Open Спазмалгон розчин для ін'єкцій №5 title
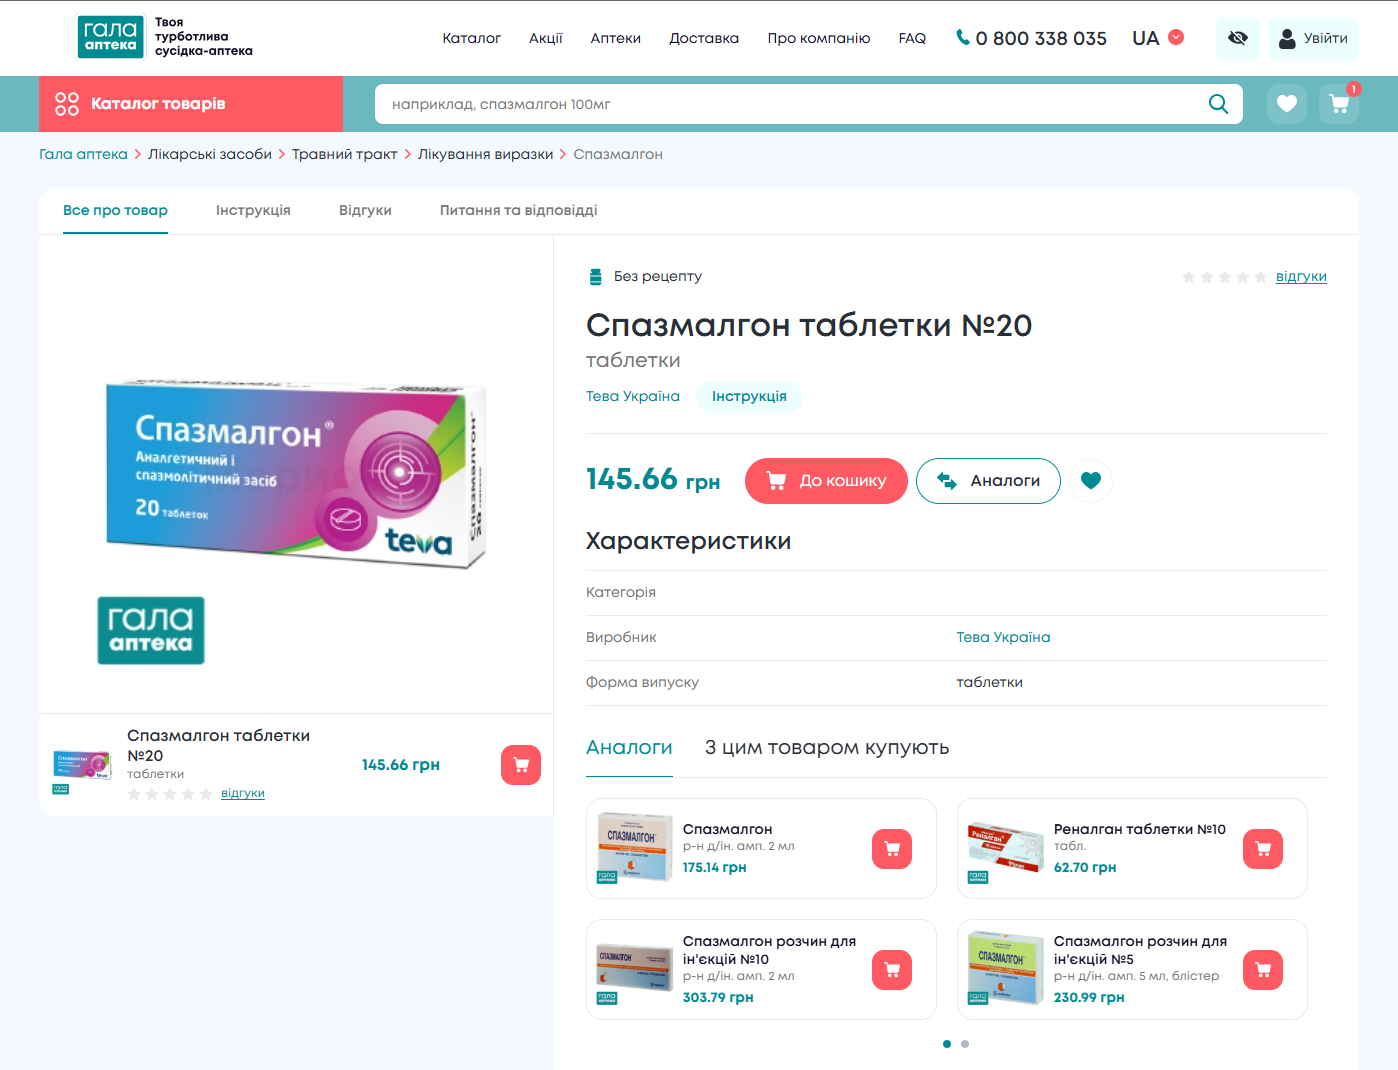Image resolution: width=1398 pixels, height=1070 pixels. click(x=1140, y=950)
